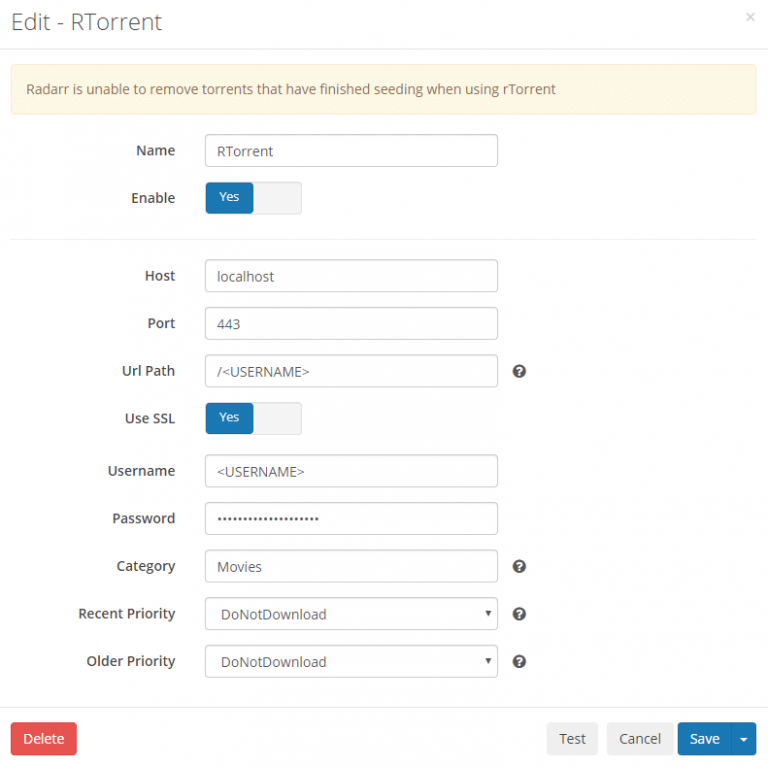Viewport: 768px width, 767px height.
Task: Click the Save button
Action: (x=704, y=739)
